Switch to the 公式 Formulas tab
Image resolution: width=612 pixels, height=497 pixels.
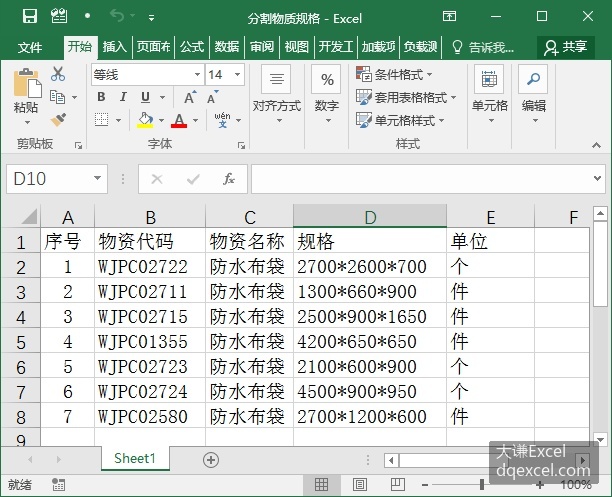[x=192, y=47]
